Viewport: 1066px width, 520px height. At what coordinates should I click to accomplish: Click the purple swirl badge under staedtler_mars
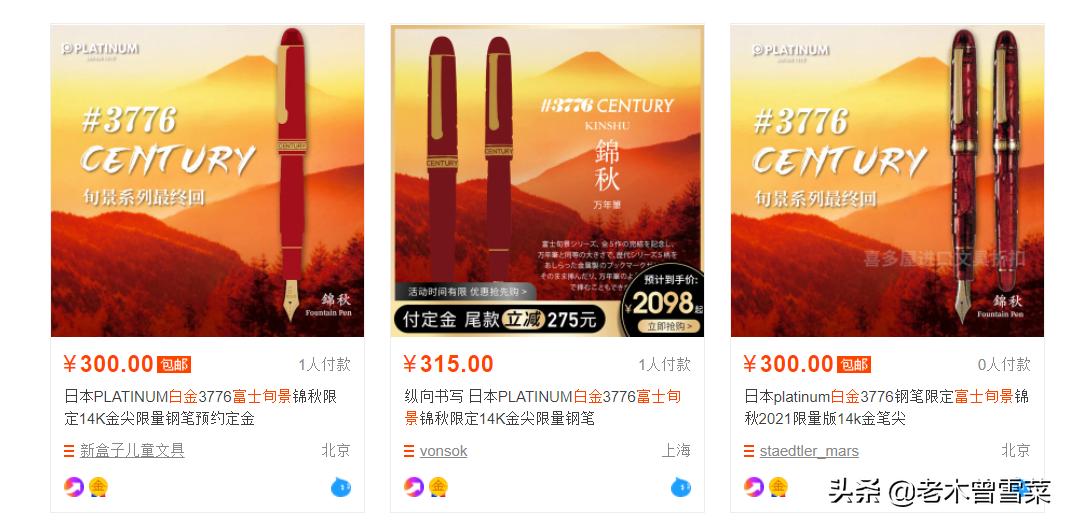tap(754, 487)
